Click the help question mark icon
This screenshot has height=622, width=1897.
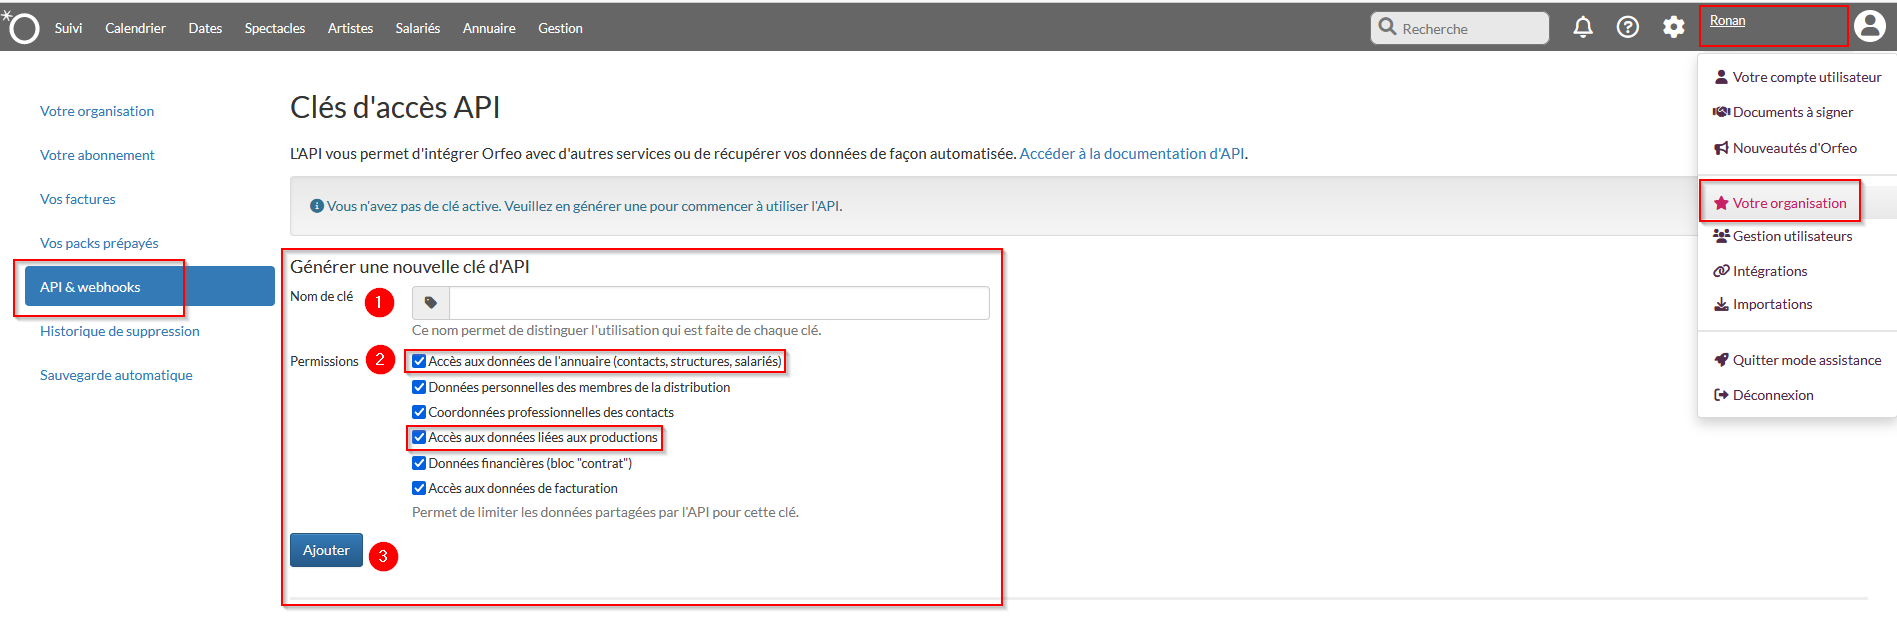1627,28
